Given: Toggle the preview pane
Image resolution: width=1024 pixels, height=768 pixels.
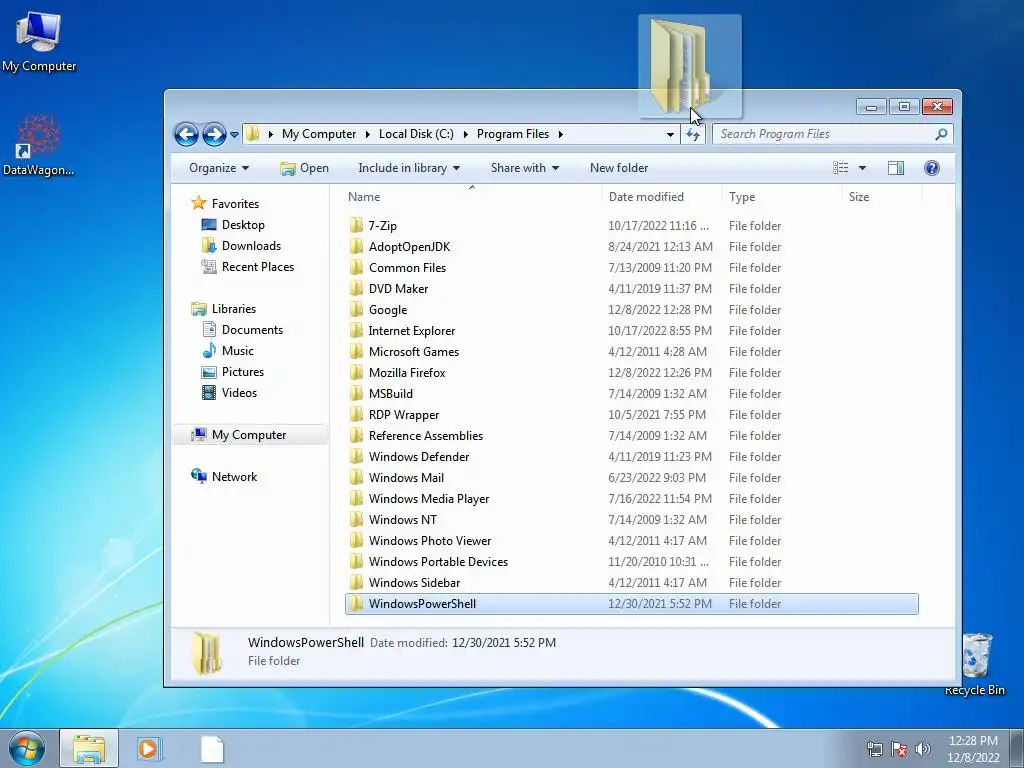Looking at the screenshot, I should [x=896, y=168].
